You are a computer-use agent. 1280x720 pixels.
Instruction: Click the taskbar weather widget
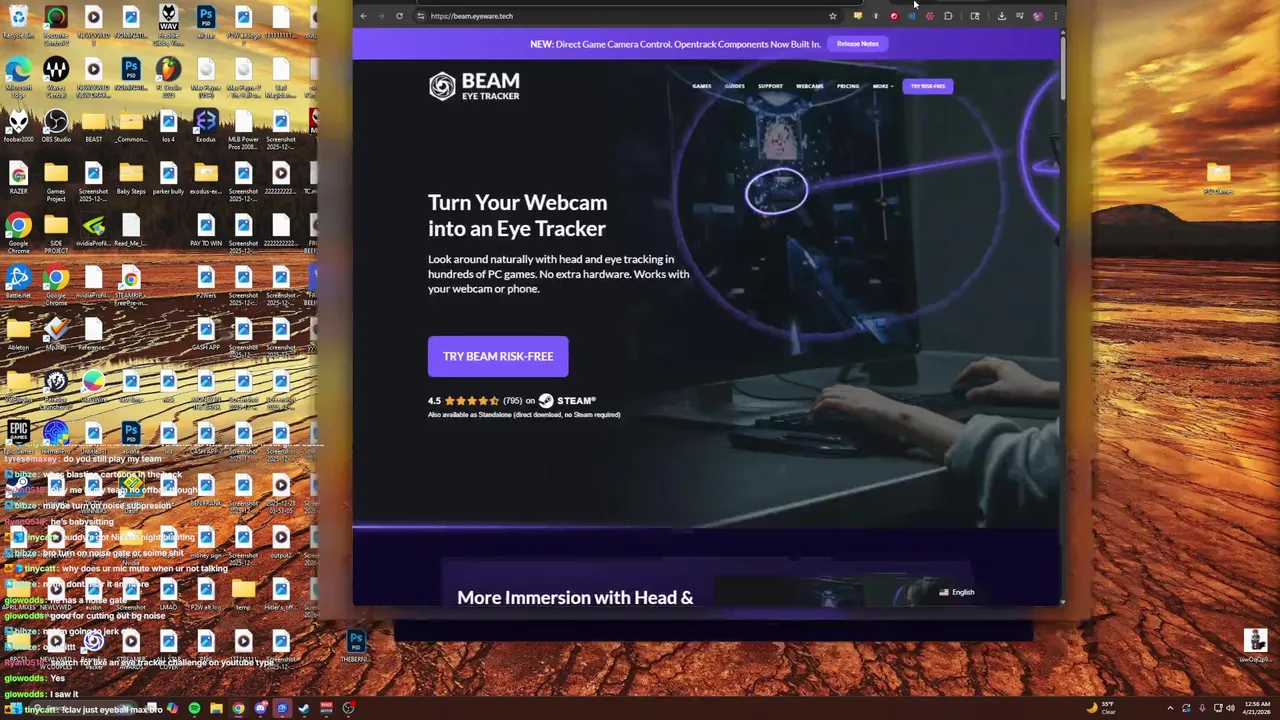click(1101, 708)
